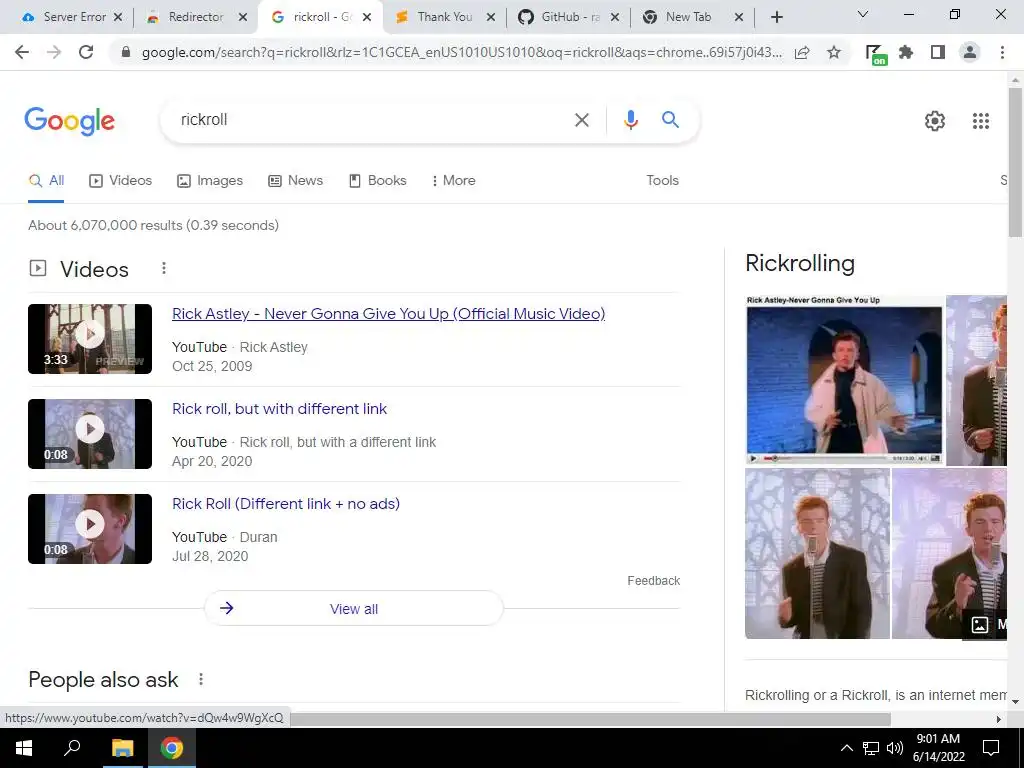Close the Redirector tab

click(x=243, y=18)
